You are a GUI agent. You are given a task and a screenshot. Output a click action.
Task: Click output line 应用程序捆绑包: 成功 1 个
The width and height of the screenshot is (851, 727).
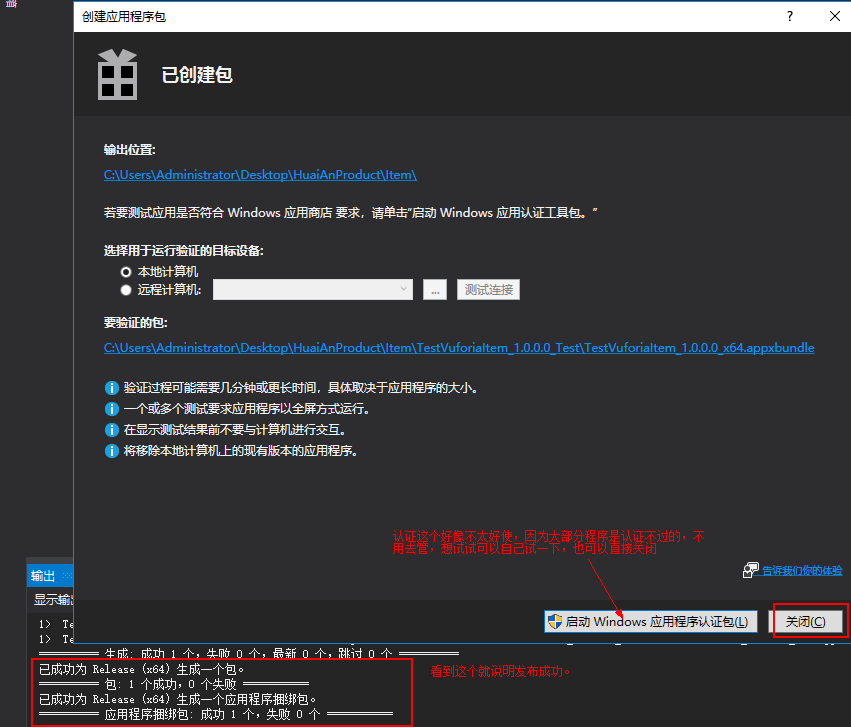215,715
